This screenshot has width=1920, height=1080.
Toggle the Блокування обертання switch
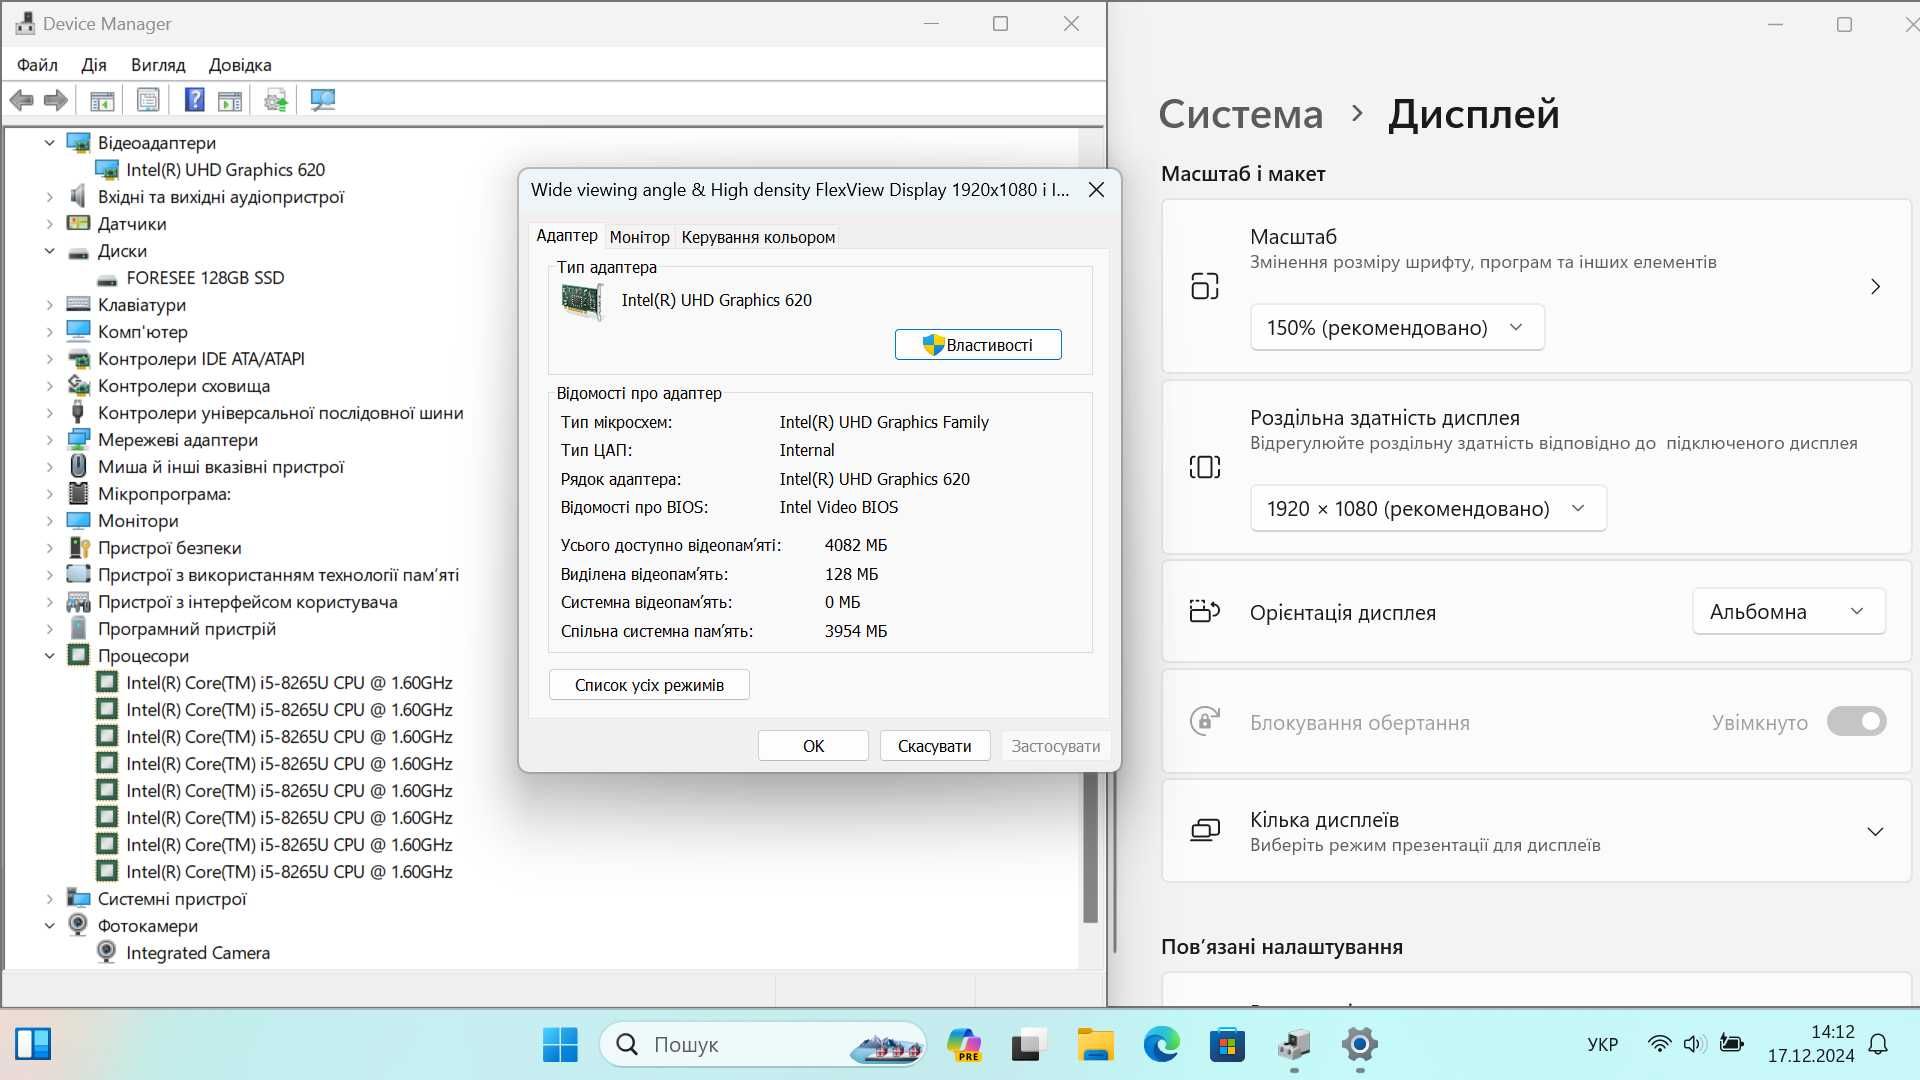(x=1856, y=722)
